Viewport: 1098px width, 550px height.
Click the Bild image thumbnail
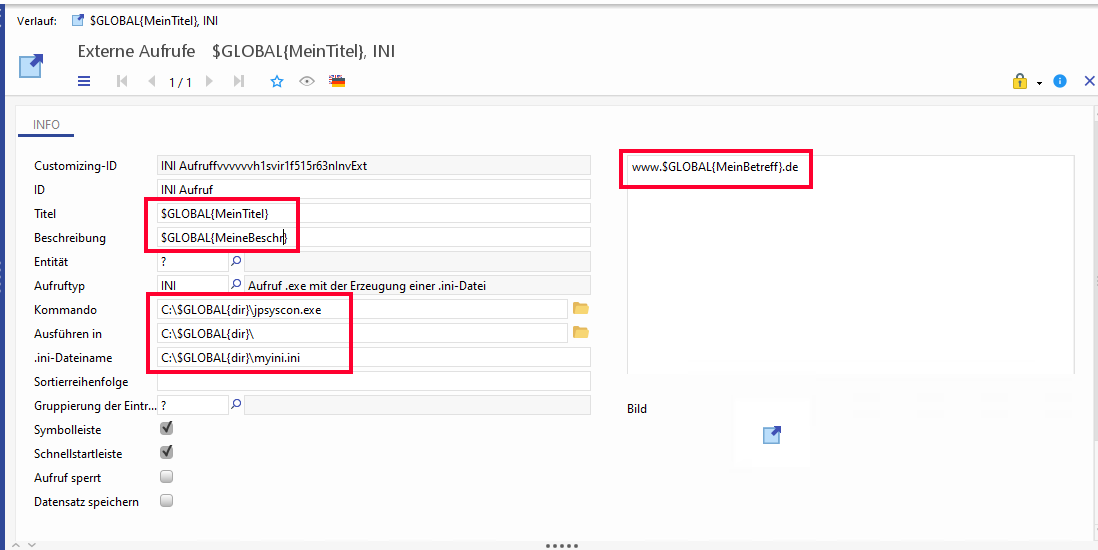[x=771, y=434]
